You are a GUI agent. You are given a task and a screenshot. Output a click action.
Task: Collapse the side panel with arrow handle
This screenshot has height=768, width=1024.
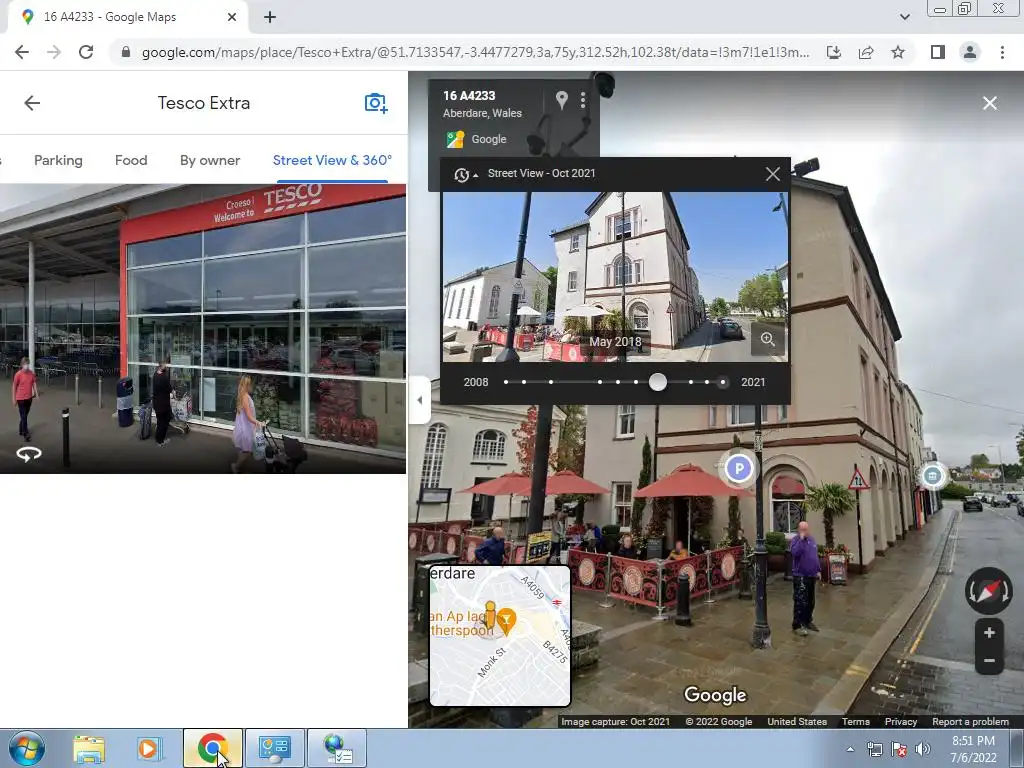pyautogui.click(x=419, y=400)
